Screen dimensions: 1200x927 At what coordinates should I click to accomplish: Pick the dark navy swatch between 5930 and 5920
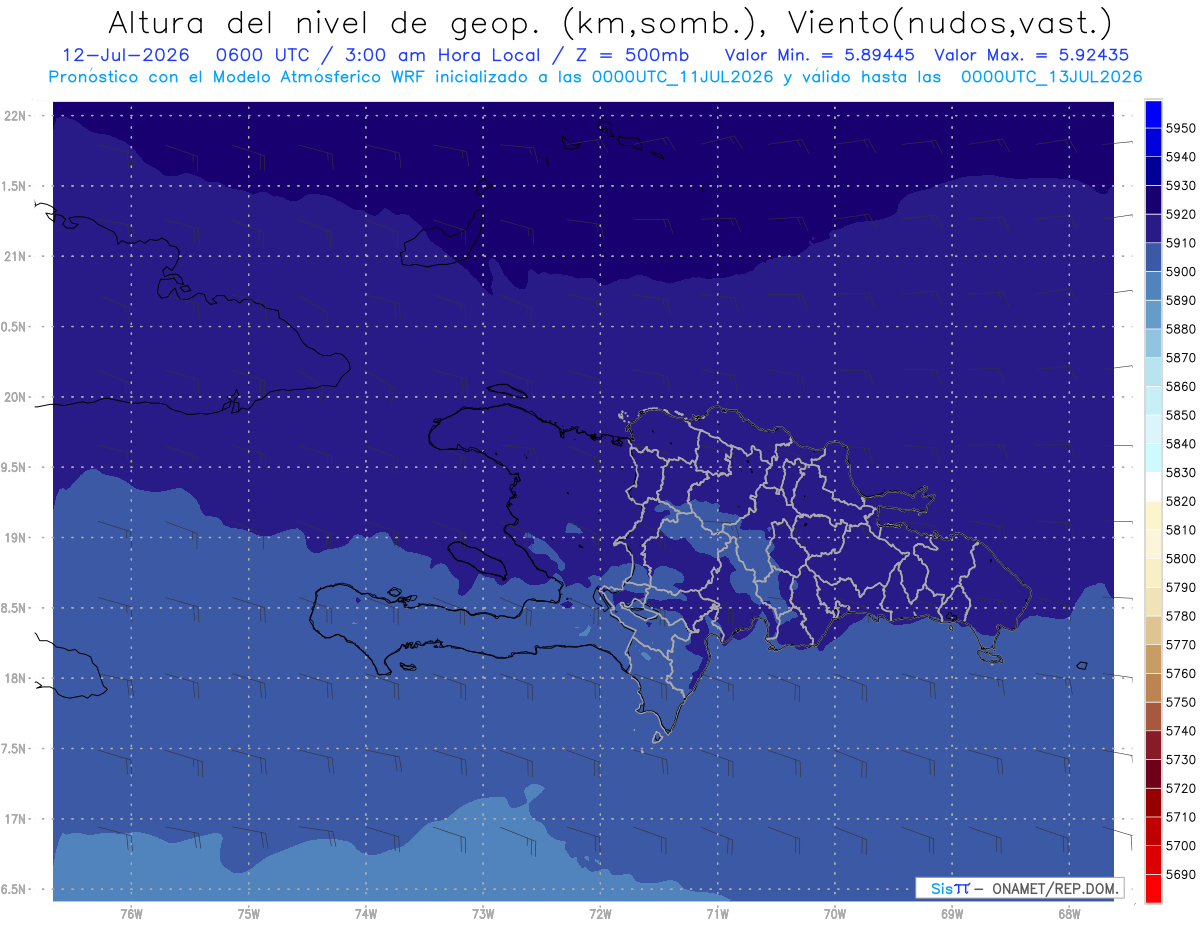click(x=1152, y=200)
